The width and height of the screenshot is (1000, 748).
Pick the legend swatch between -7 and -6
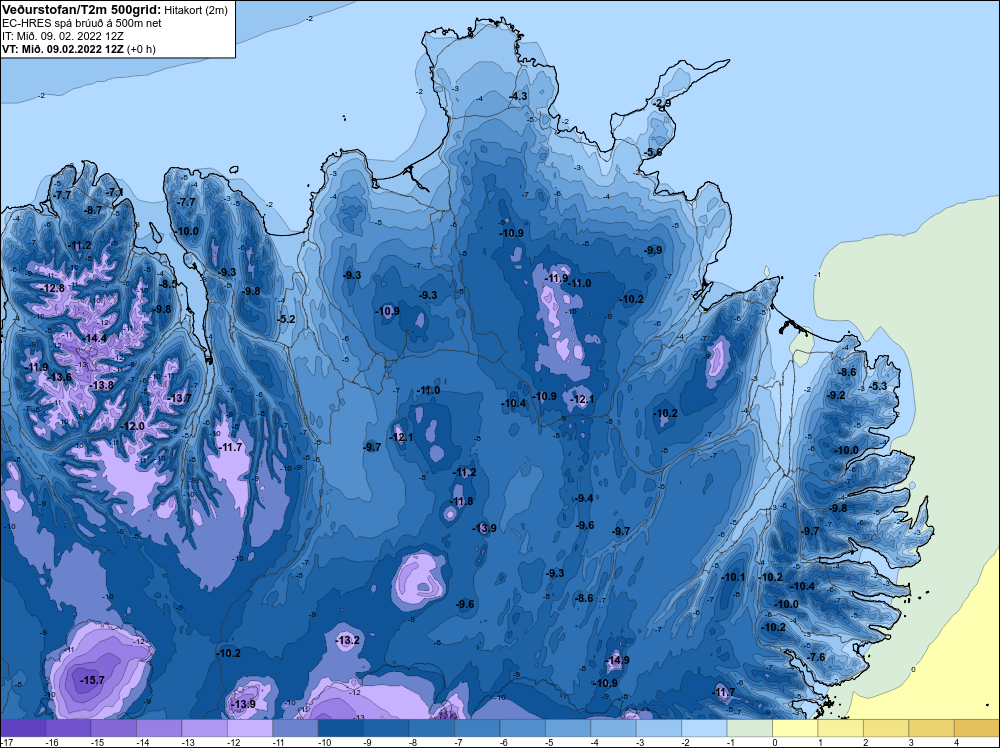click(477, 728)
